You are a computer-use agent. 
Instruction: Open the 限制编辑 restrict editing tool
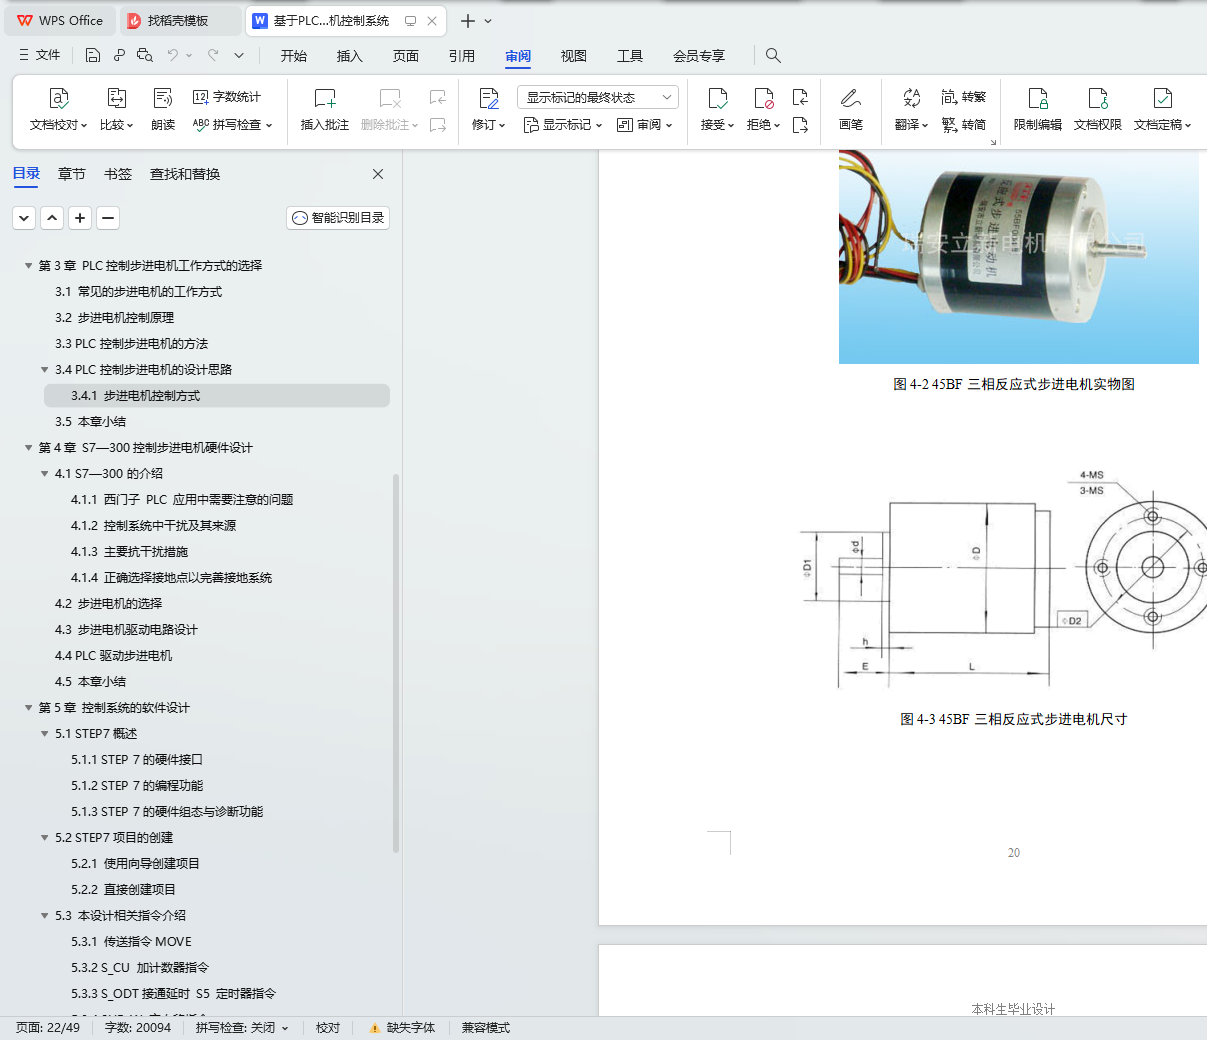pos(1037,110)
